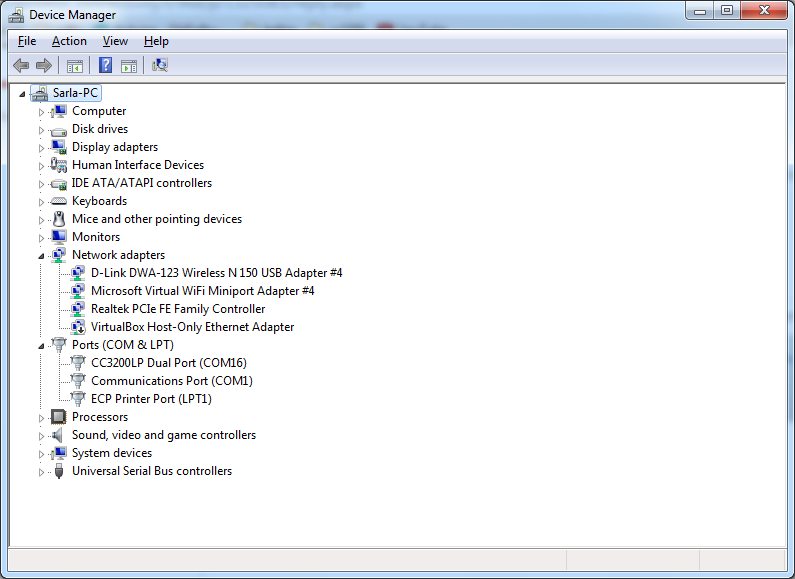Screen dimensions: 795x579
Task: Select Microsoft Virtual WiFi Miniport Adapter #4
Action: pos(202,291)
